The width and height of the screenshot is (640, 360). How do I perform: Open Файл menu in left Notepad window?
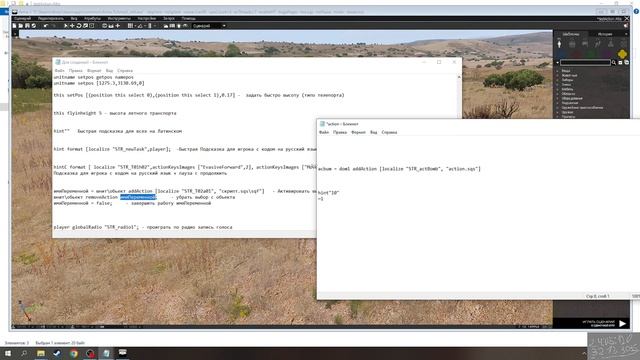tap(59, 71)
